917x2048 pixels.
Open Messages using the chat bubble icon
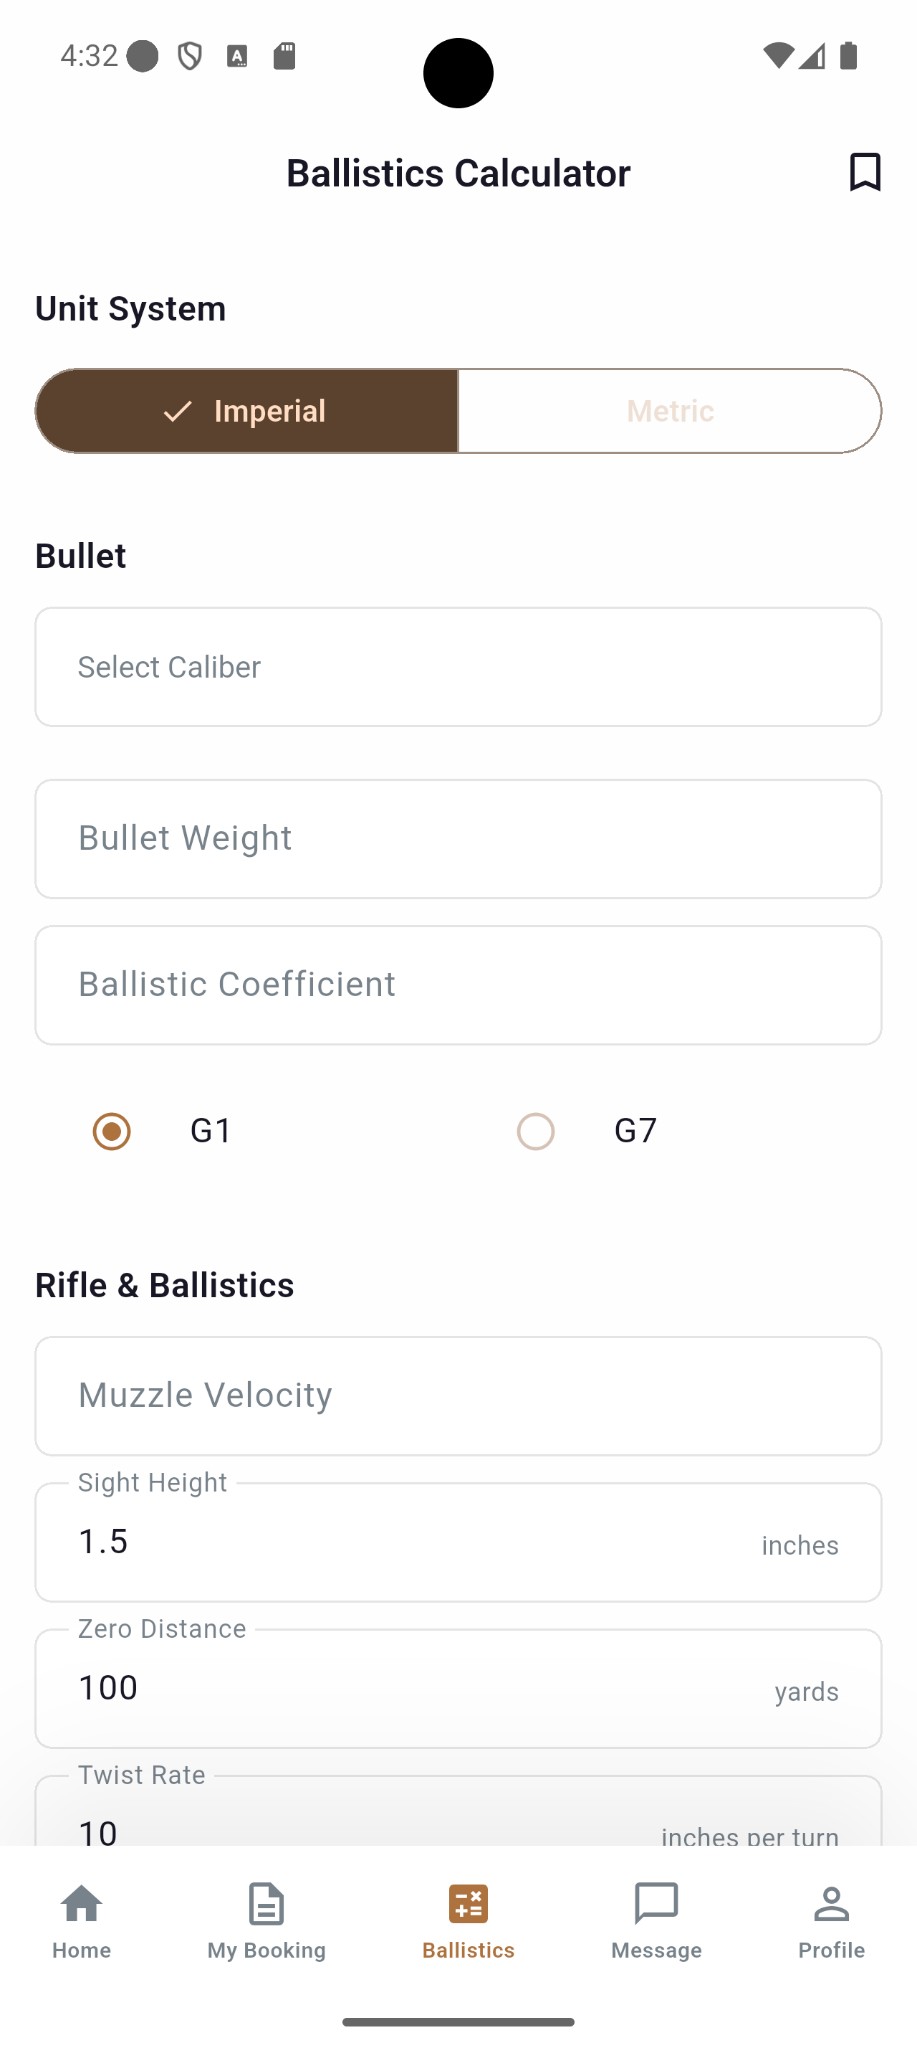pyautogui.click(x=656, y=1904)
